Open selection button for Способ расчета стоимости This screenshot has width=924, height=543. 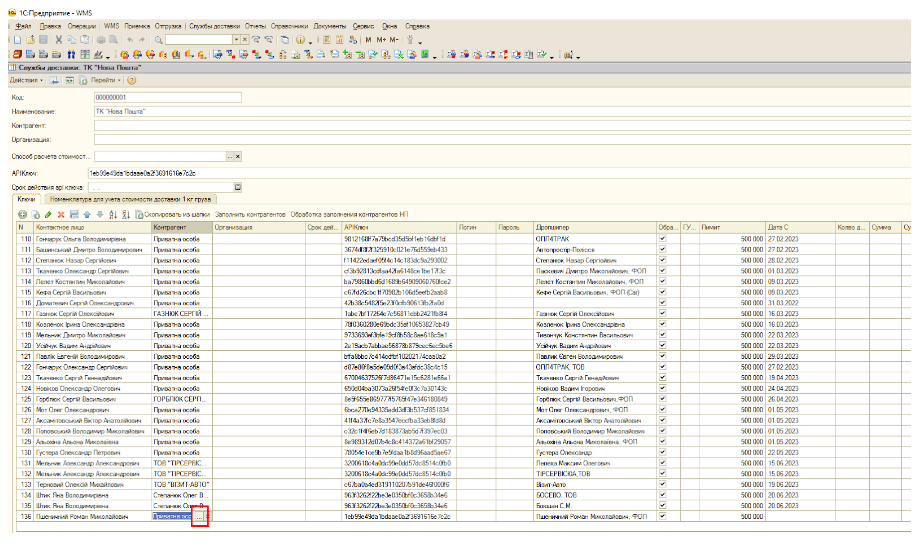[x=231, y=157]
